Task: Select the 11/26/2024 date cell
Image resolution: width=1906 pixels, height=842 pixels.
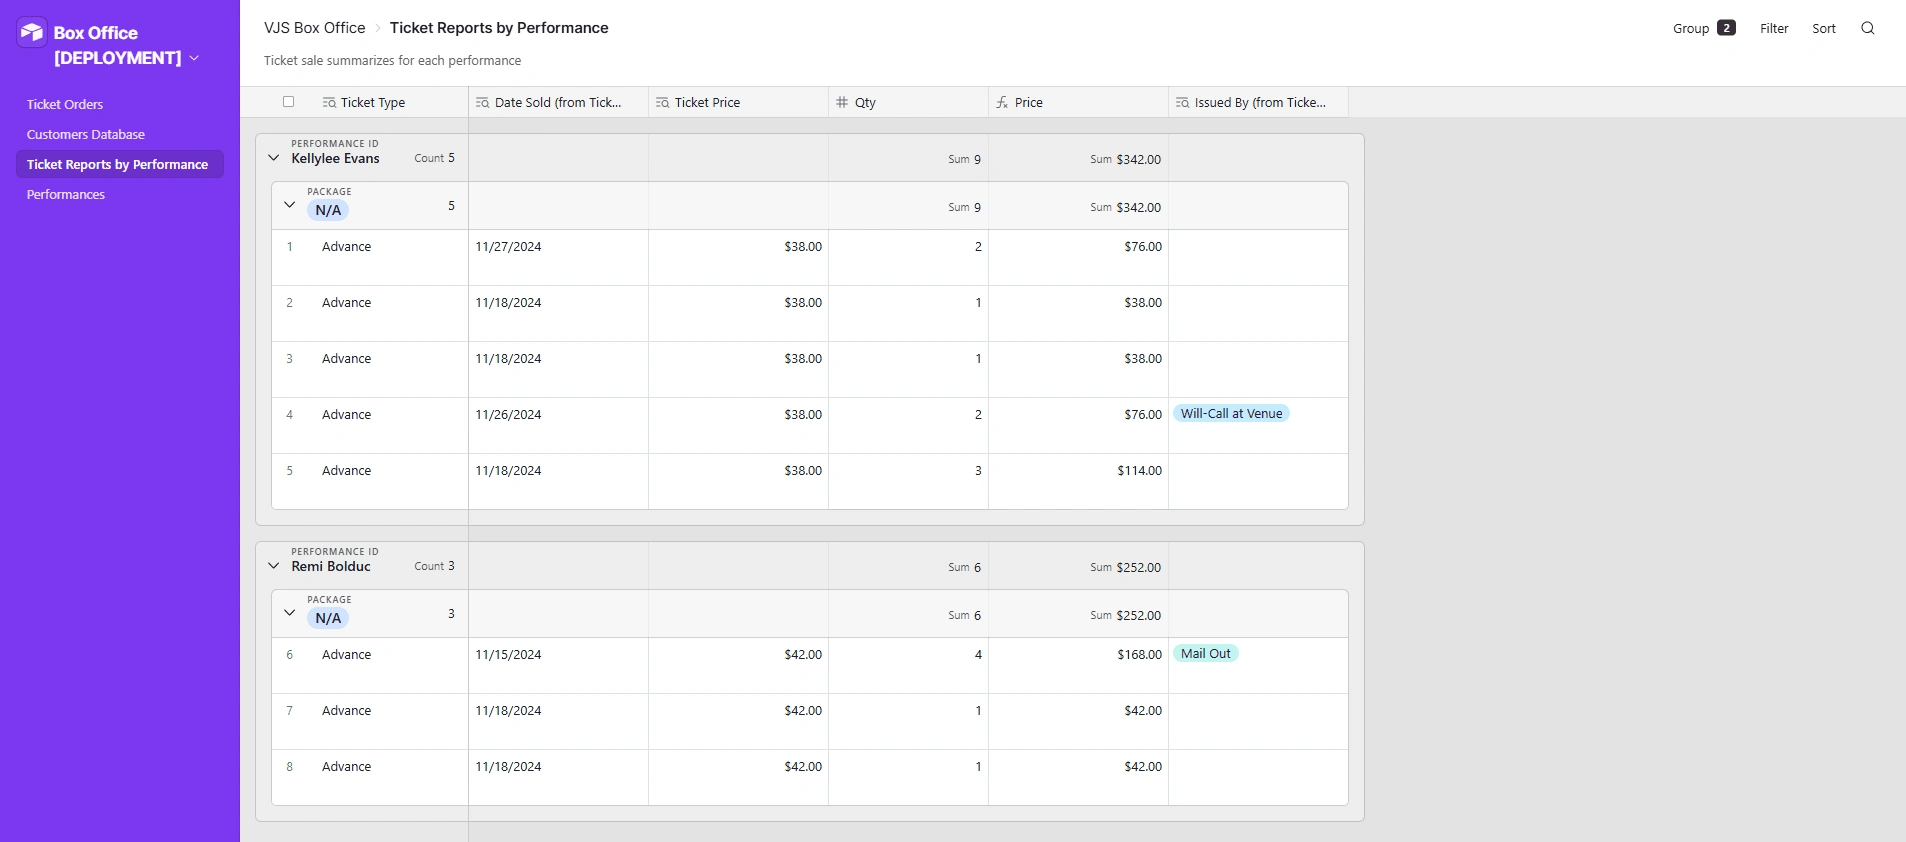Action: (558, 426)
